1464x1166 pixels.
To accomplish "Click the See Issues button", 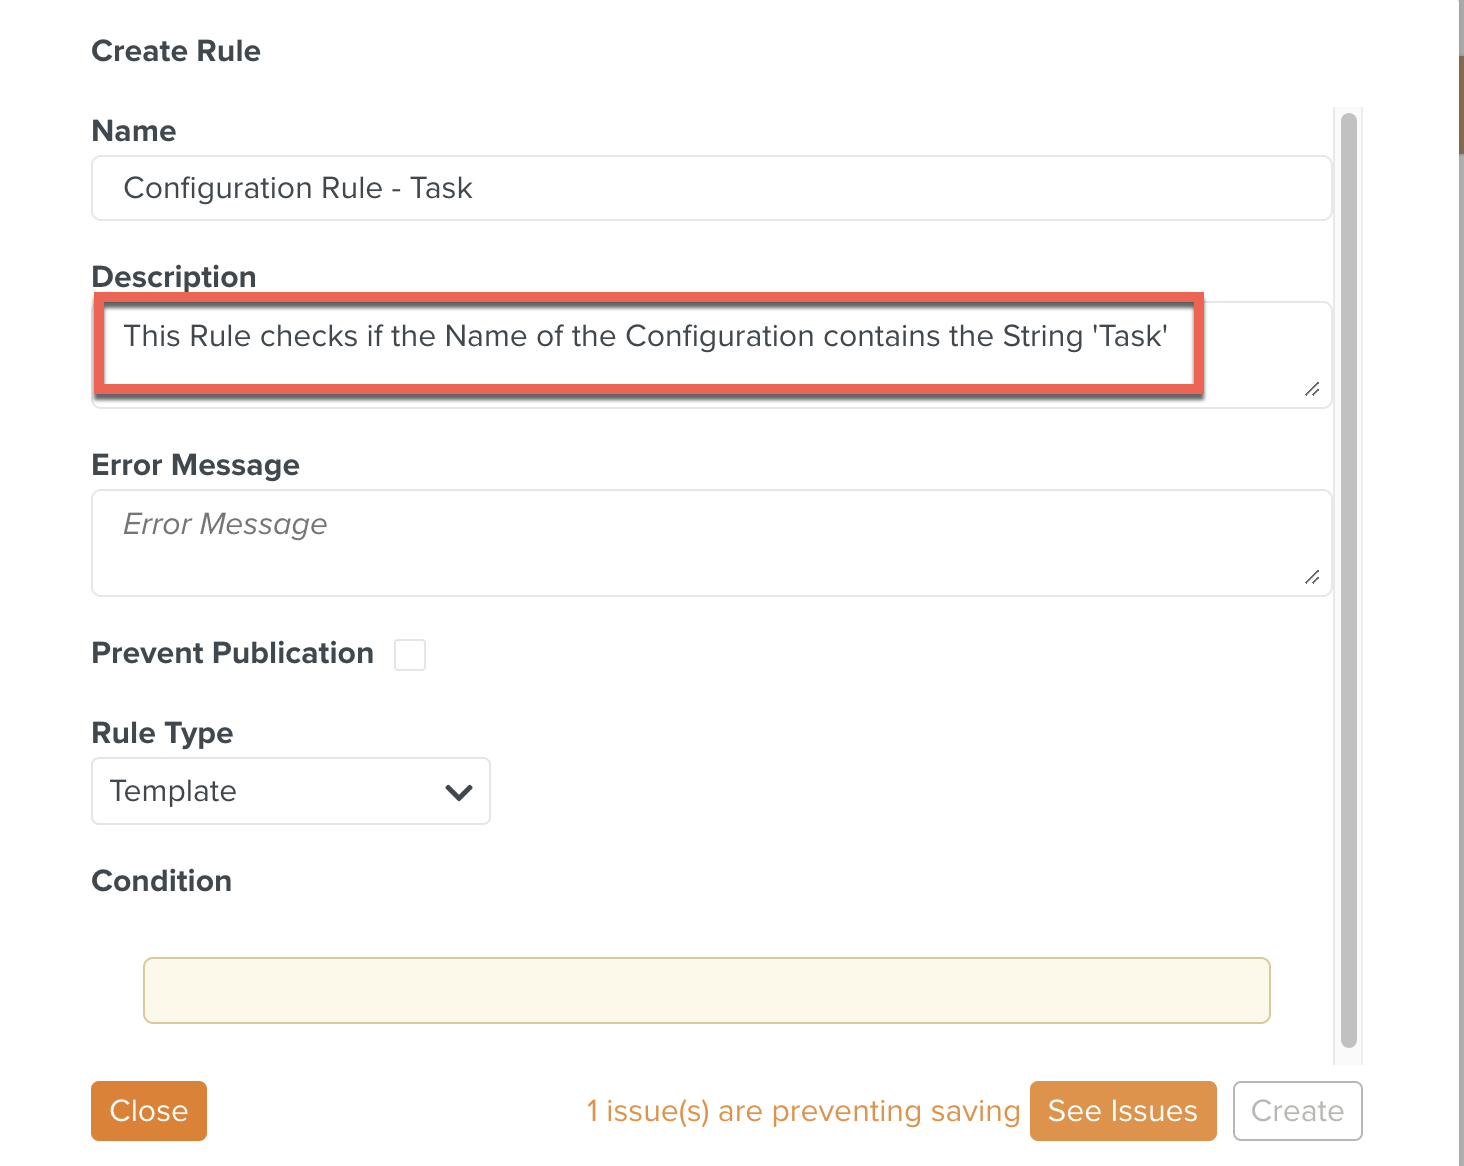I will tap(1122, 1111).
